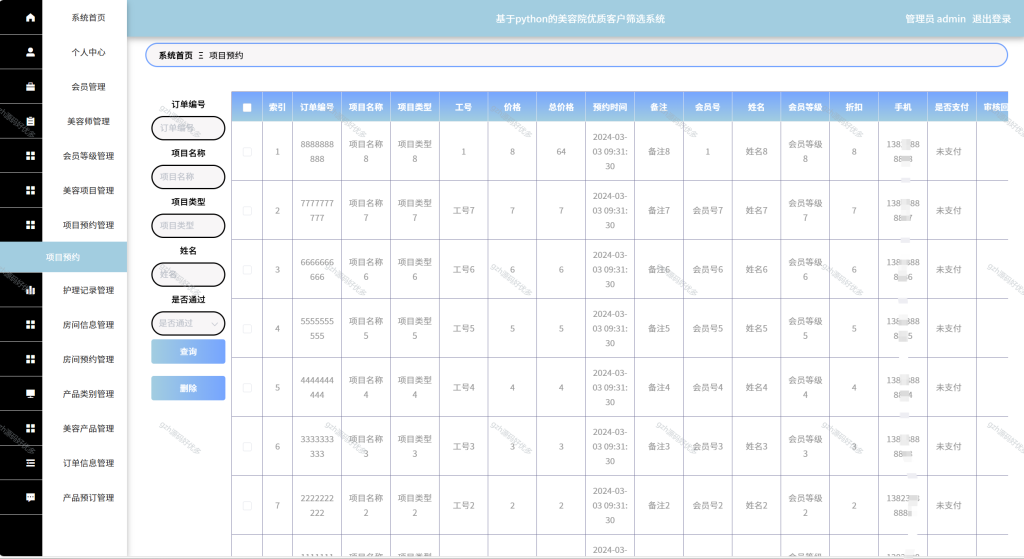
Task: Click the 工号5 cell
Action: pos(464,328)
